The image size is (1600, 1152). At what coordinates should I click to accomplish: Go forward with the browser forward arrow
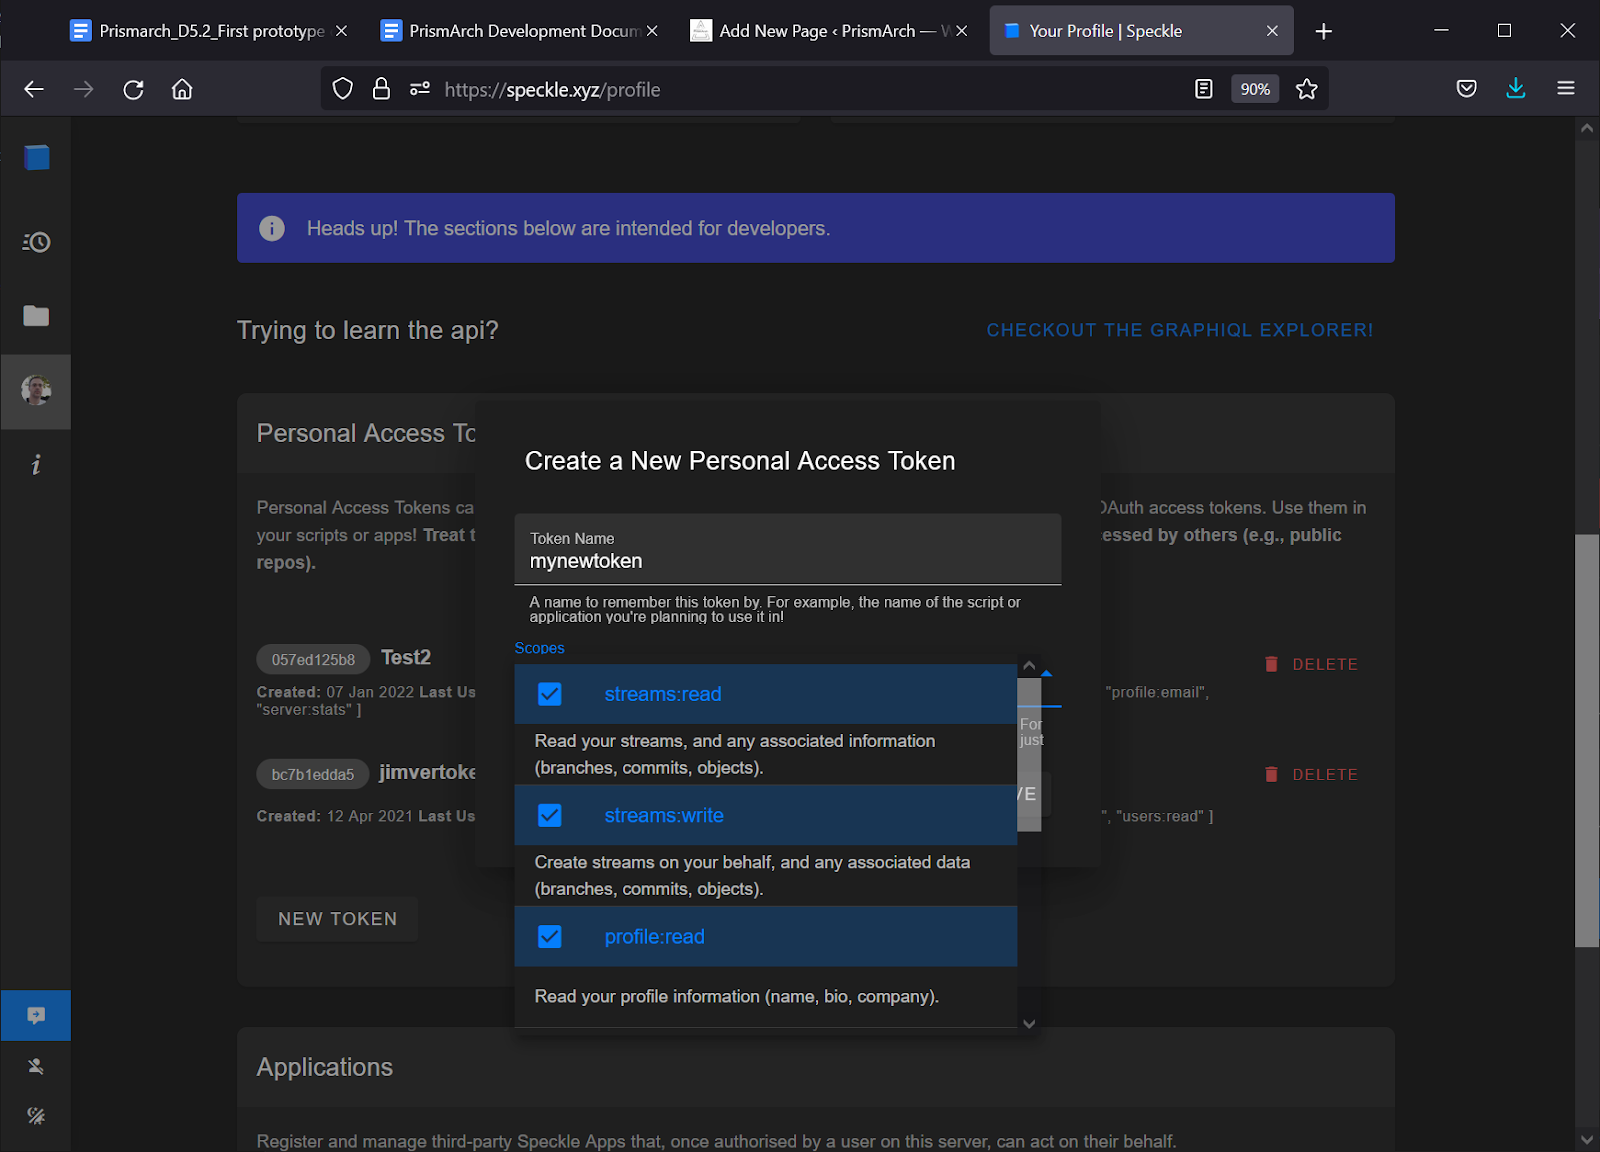[x=84, y=89]
